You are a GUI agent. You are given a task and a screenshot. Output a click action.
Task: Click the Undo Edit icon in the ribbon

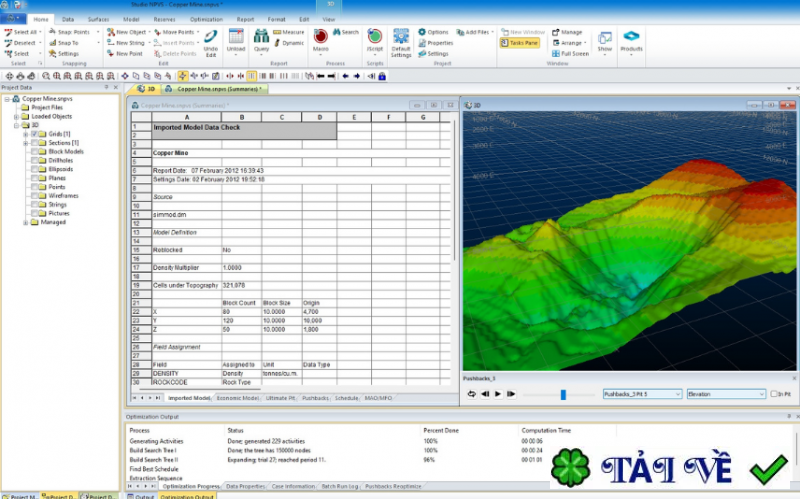point(211,38)
